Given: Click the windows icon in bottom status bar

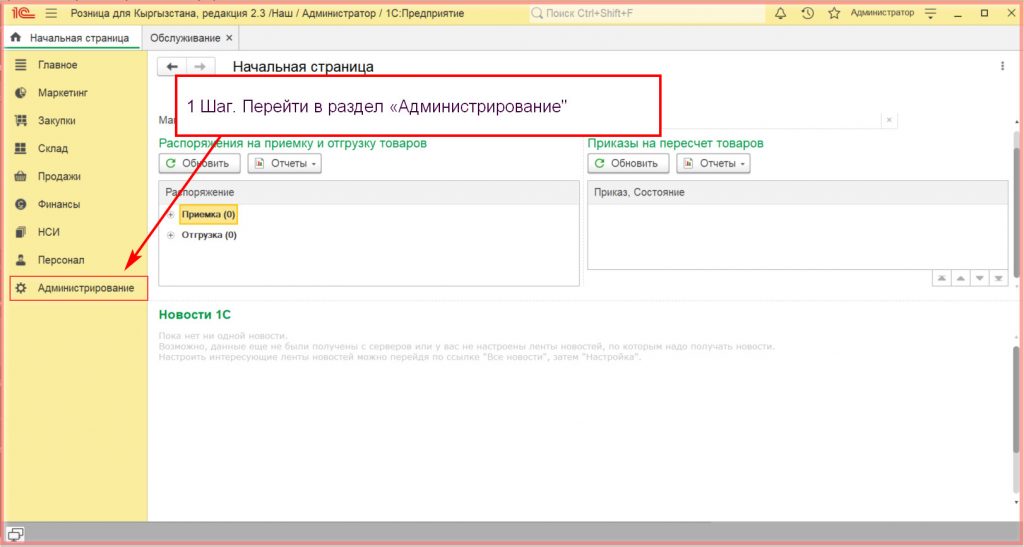Looking at the screenshot, I should [17, 533].
